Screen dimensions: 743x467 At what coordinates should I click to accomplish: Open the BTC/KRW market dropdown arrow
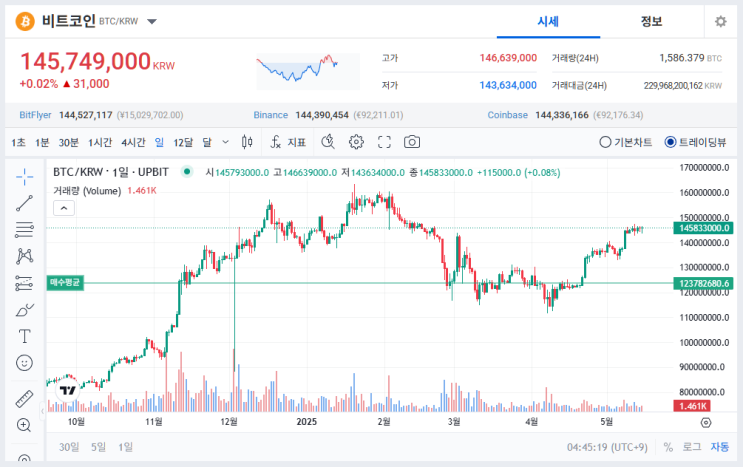[152, 21]
